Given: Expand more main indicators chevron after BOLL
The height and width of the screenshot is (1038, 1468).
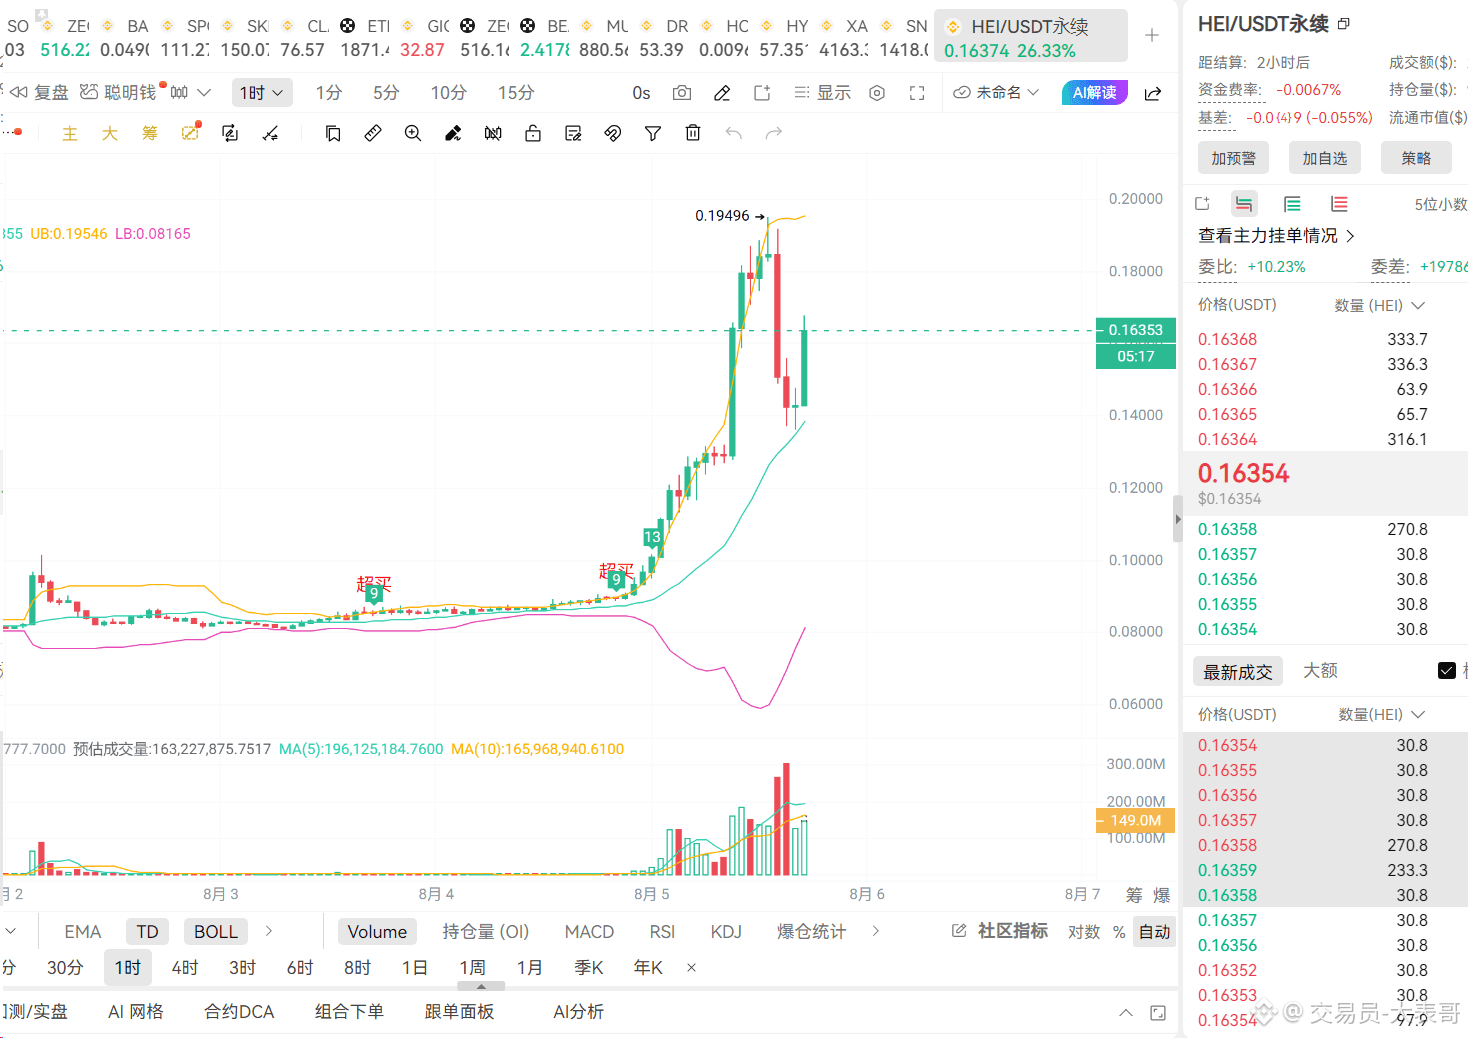Looking at the screenshot, I should click(x=269, y=931).
